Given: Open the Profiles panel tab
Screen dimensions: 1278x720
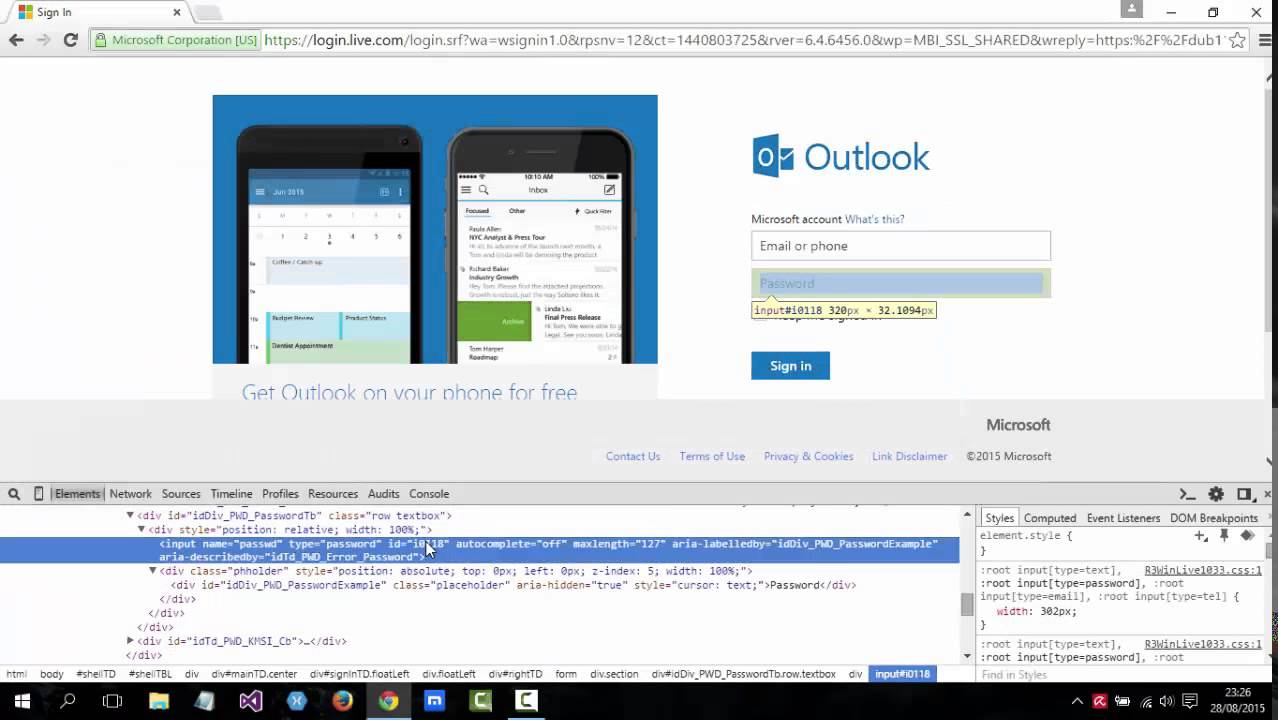Looking at the screenshot, I should pyautogui.click(x=280, y=494).
